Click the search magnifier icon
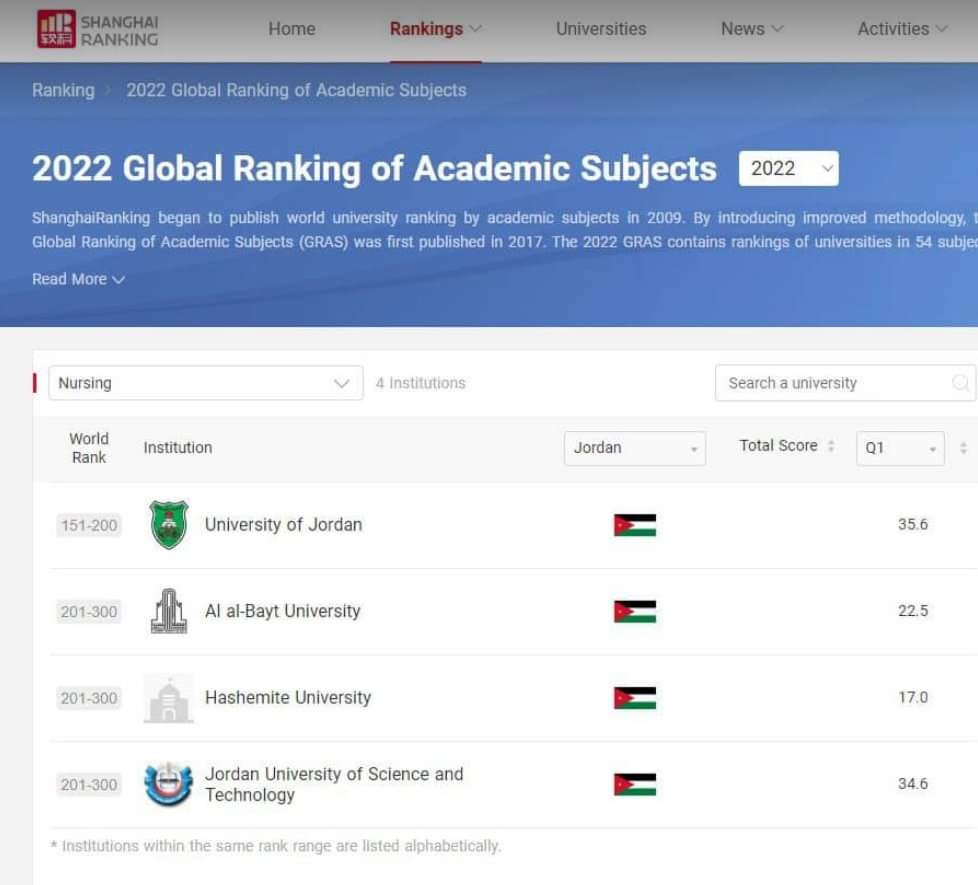 [x=960, y=383]
